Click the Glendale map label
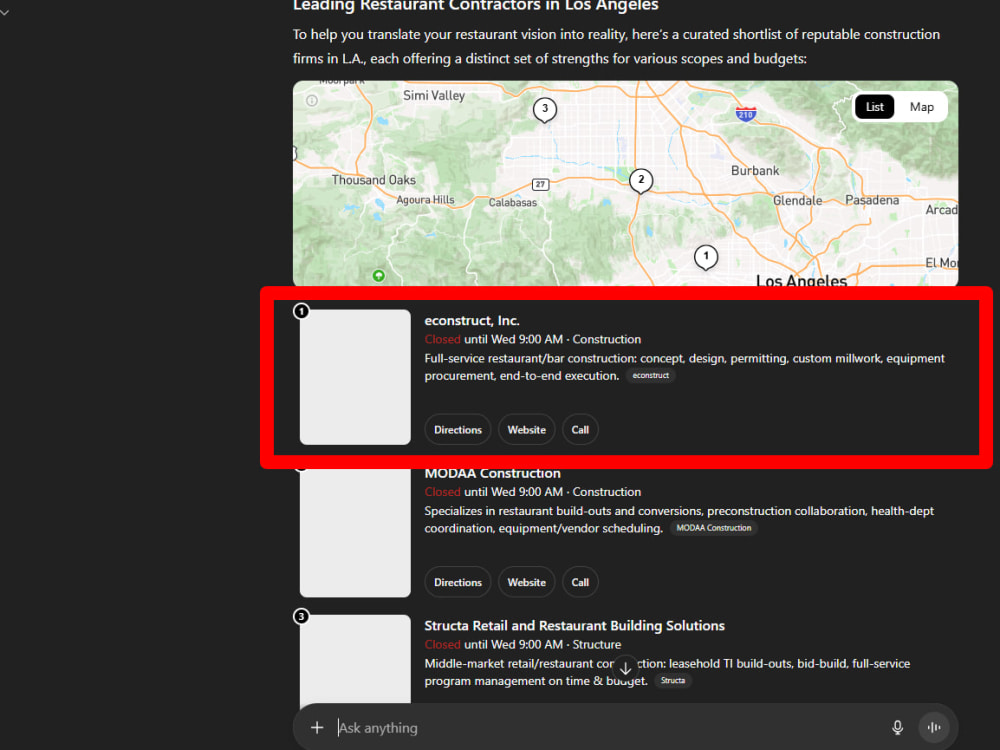 coord(797,200)
